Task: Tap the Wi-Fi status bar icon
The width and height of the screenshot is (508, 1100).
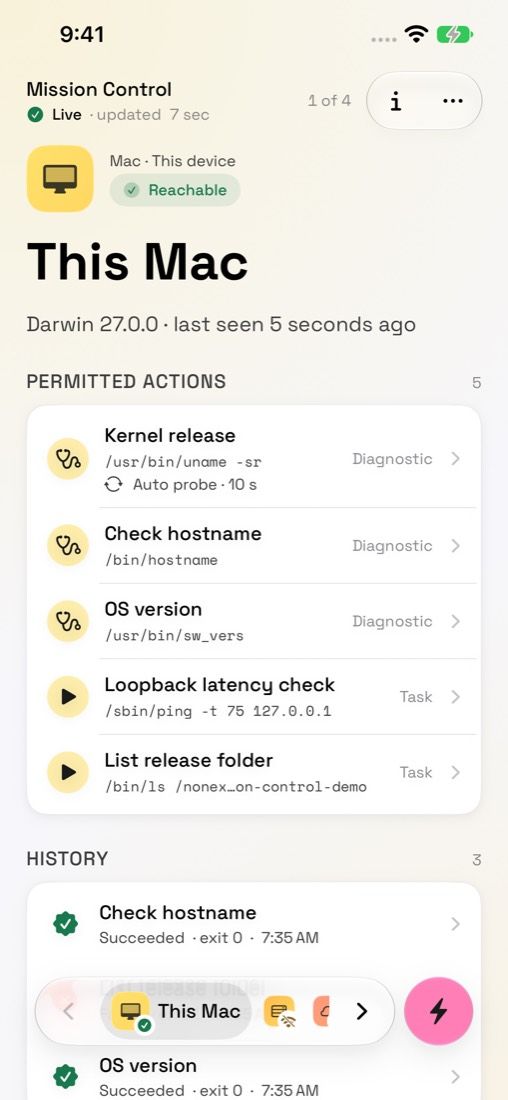Action: point(417,34)
